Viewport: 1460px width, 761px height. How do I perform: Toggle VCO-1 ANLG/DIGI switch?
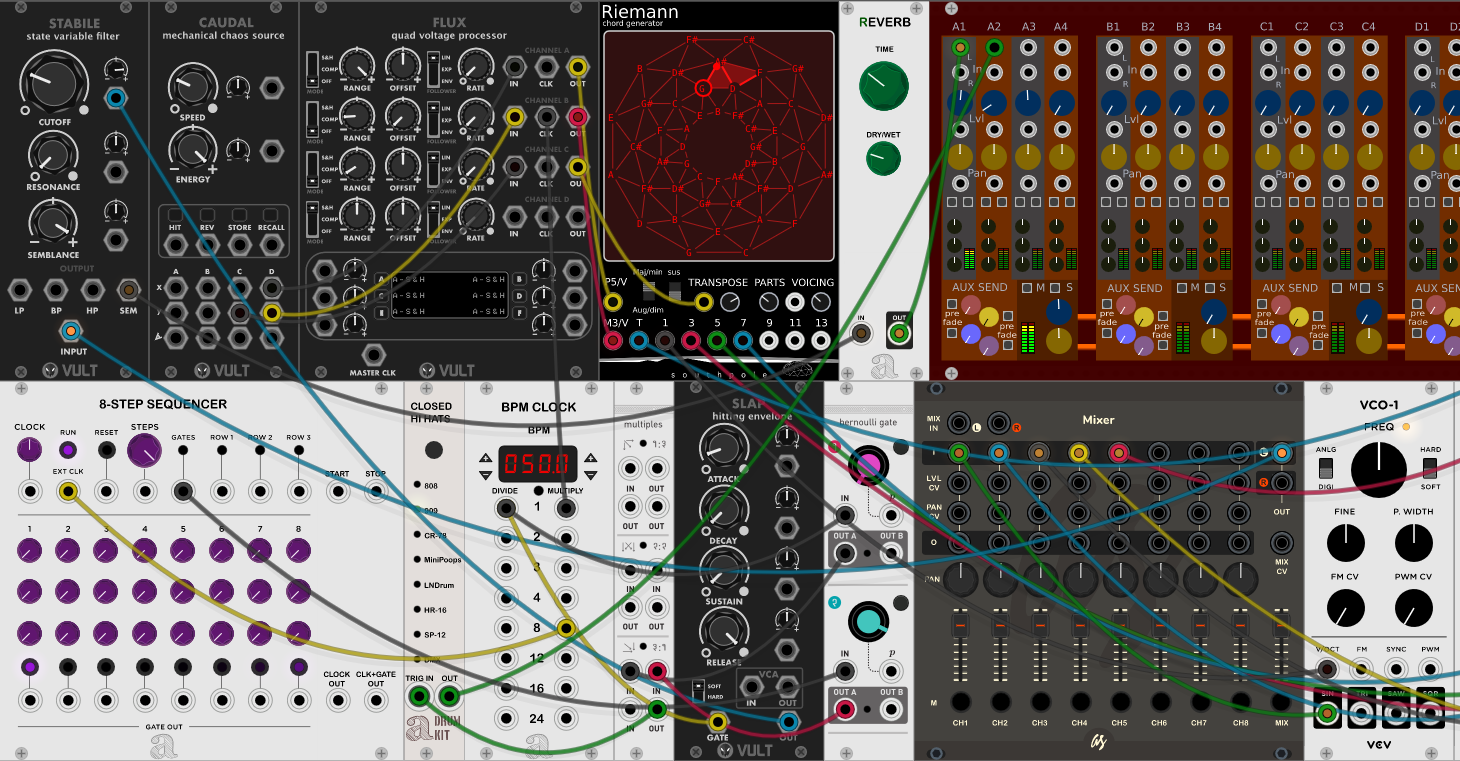tap(1327, 468)
